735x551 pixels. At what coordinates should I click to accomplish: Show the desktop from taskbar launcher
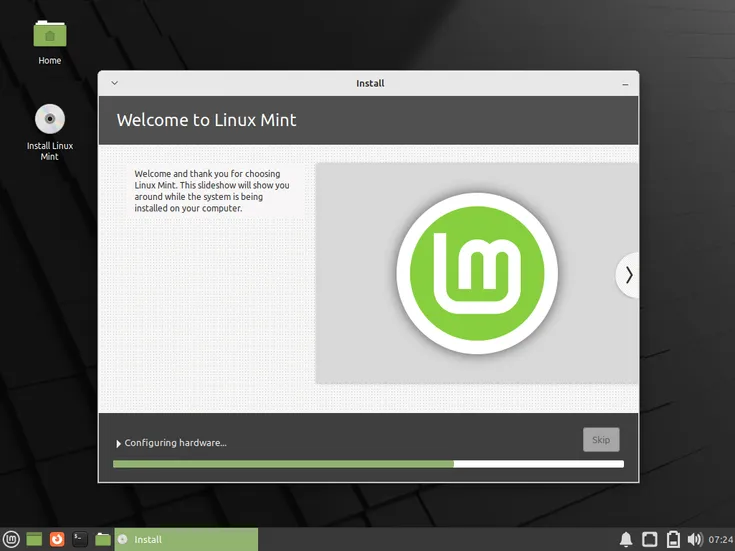[x=34, y=539]
